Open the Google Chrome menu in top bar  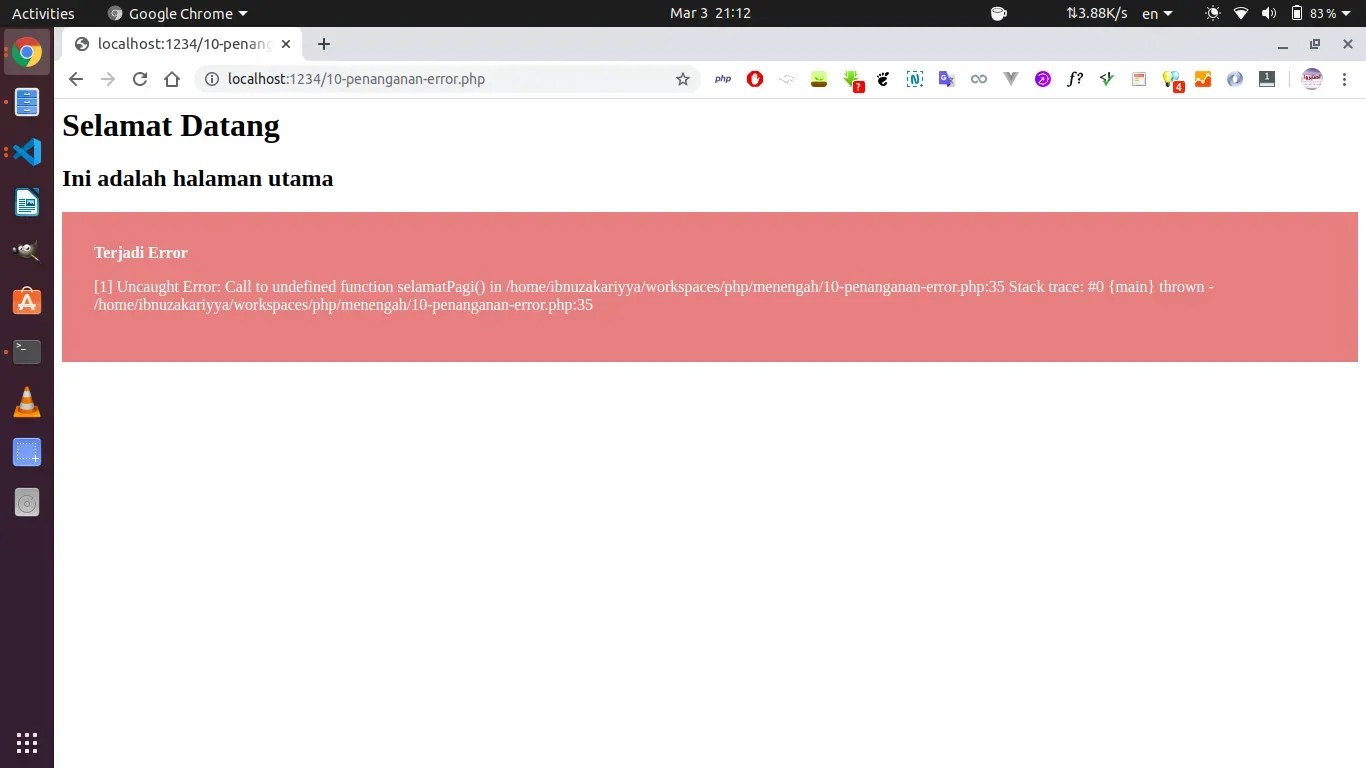pos(176,13)
